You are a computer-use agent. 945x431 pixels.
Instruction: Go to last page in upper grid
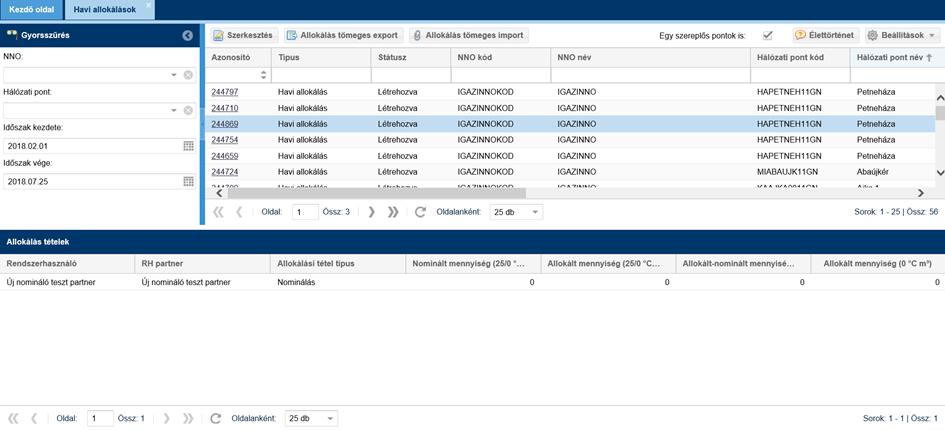pyautogui.click(x=393, y=212)
